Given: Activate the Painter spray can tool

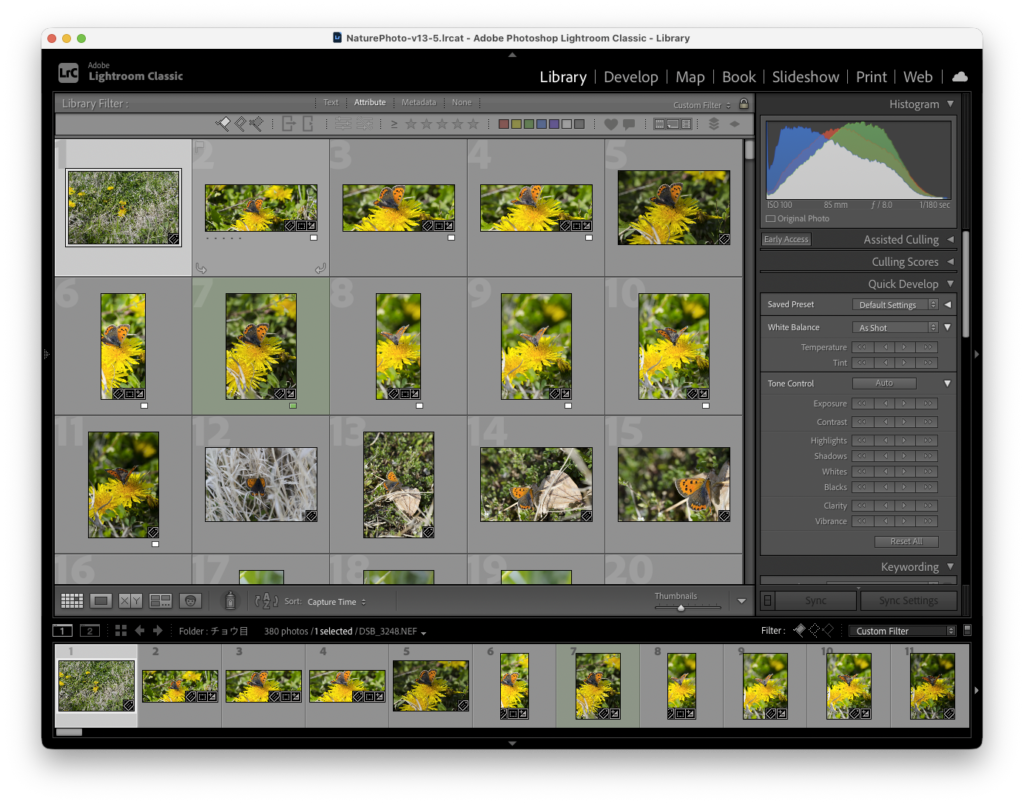Looking at the screenshot, I should [x=230, y=600].
